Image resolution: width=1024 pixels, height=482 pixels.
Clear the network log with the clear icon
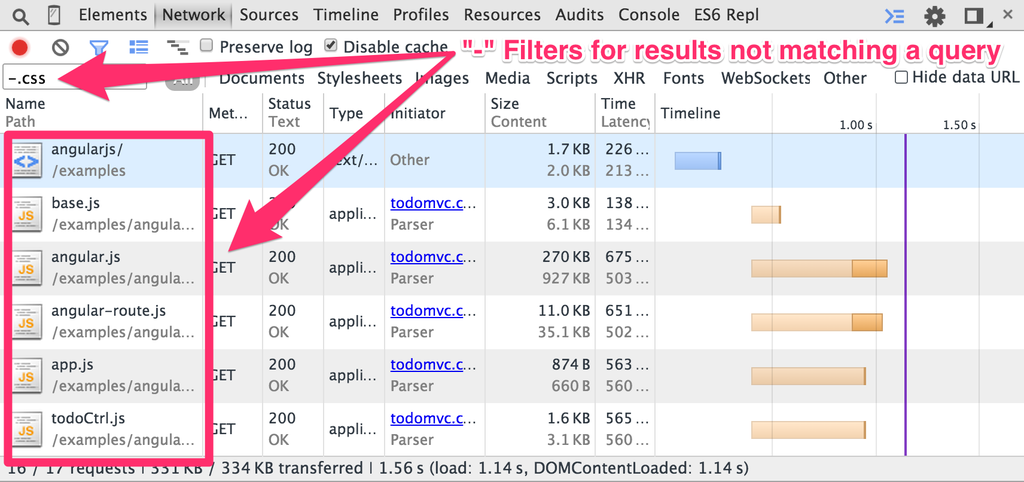tap(61, 47)
